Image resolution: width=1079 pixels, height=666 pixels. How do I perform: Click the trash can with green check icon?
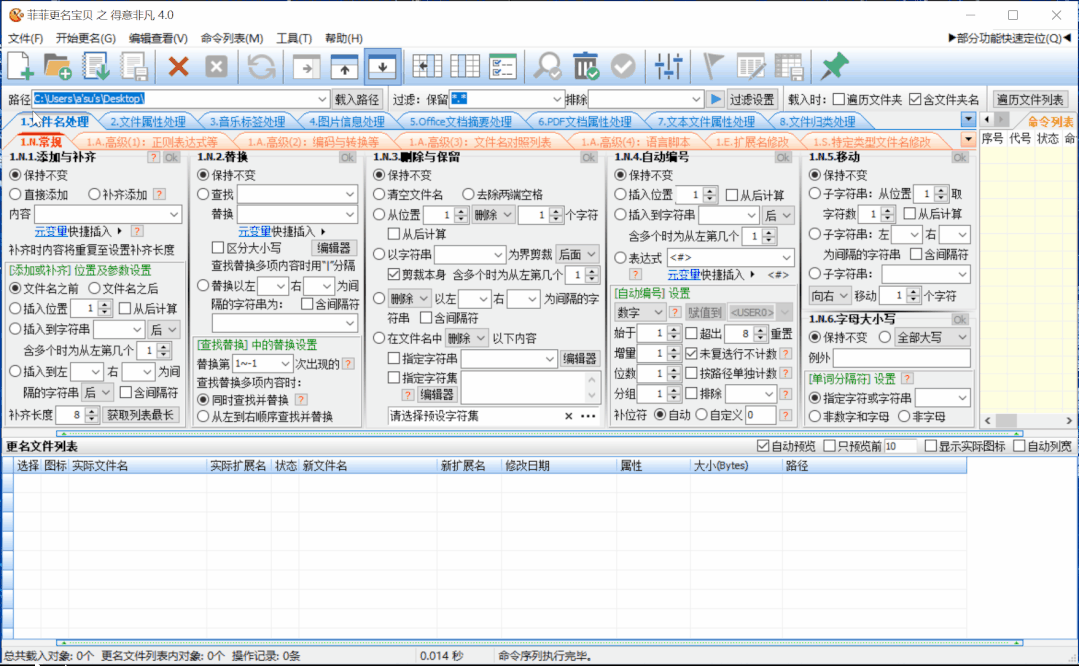[586, 66]
